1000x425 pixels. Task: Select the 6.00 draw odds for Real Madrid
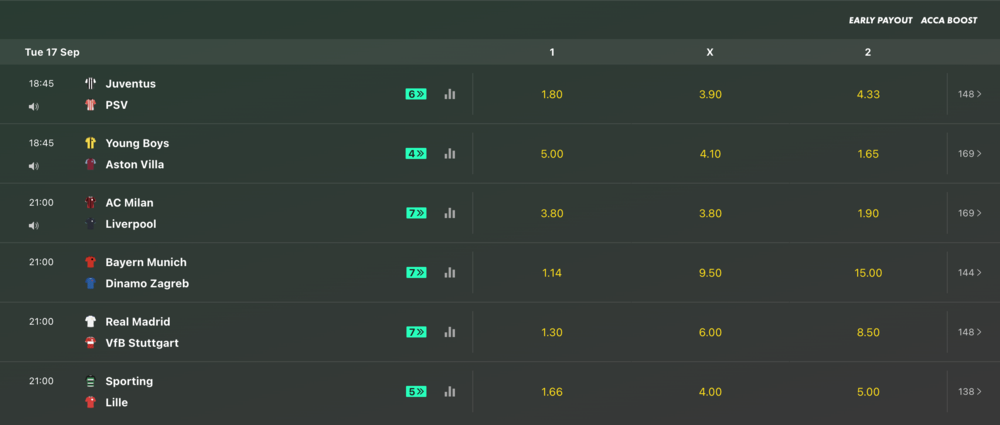(710, 332)
